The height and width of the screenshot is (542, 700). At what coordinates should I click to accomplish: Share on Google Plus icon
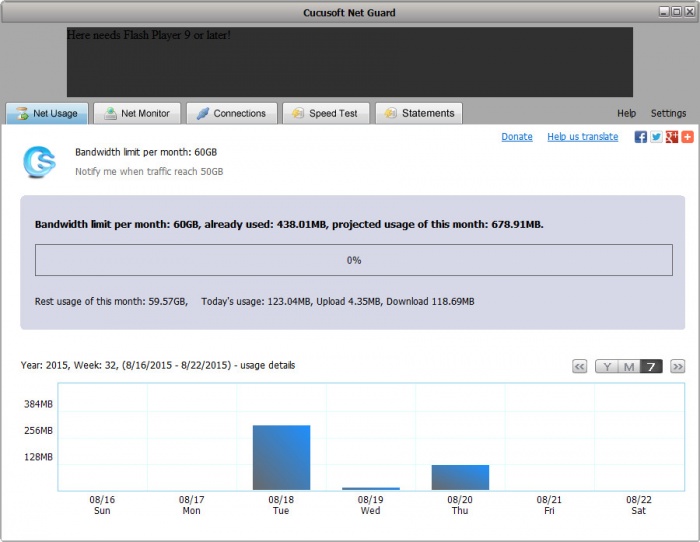[672, 137]
